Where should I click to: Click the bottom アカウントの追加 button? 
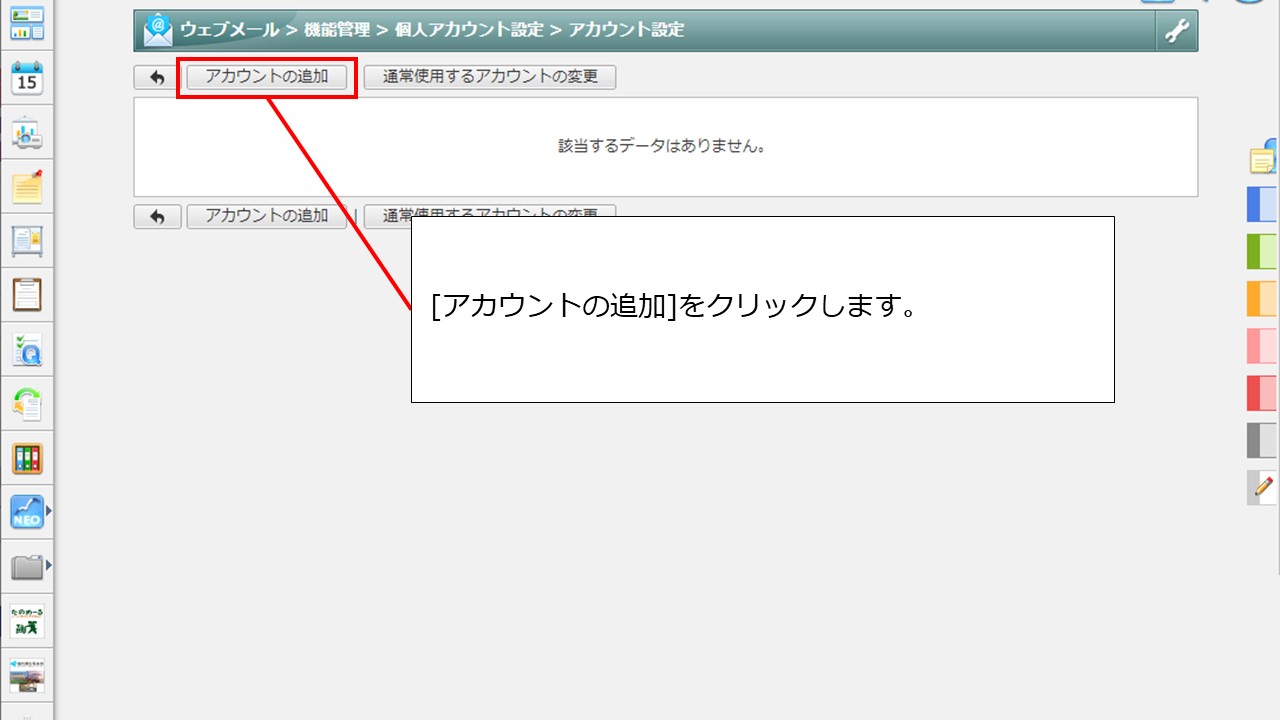coord(267,216)
